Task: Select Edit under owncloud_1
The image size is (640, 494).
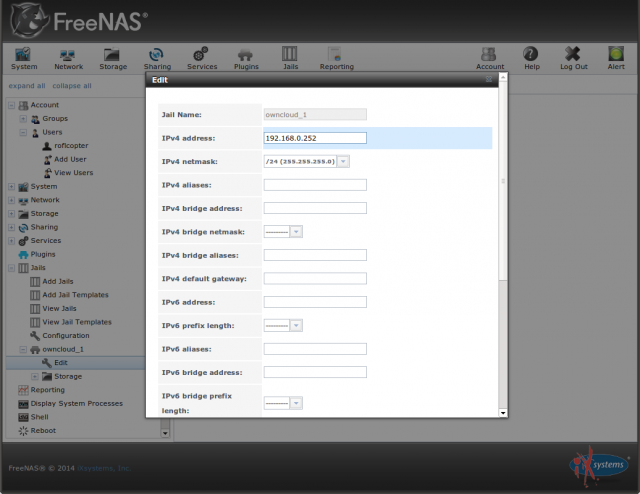Action: click(61, 363)
